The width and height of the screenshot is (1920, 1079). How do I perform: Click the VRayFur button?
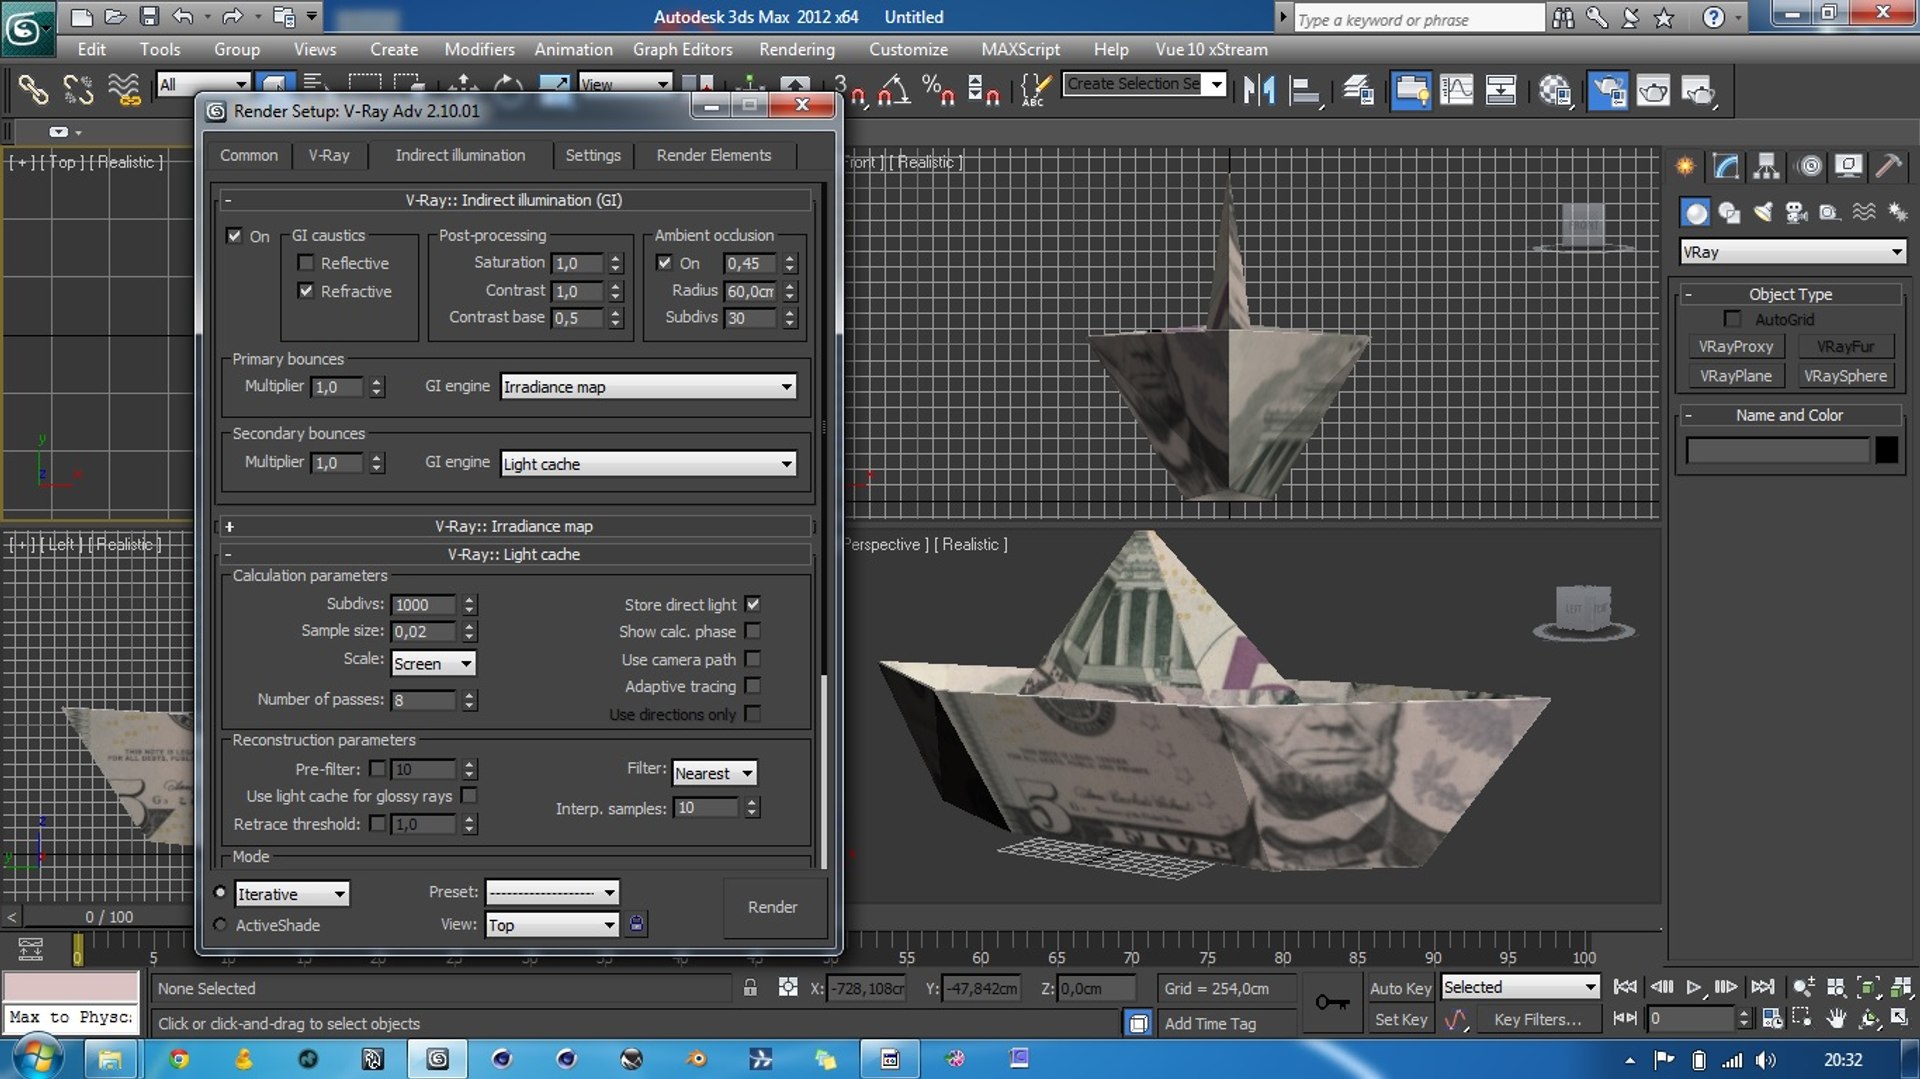[1846, 346]
